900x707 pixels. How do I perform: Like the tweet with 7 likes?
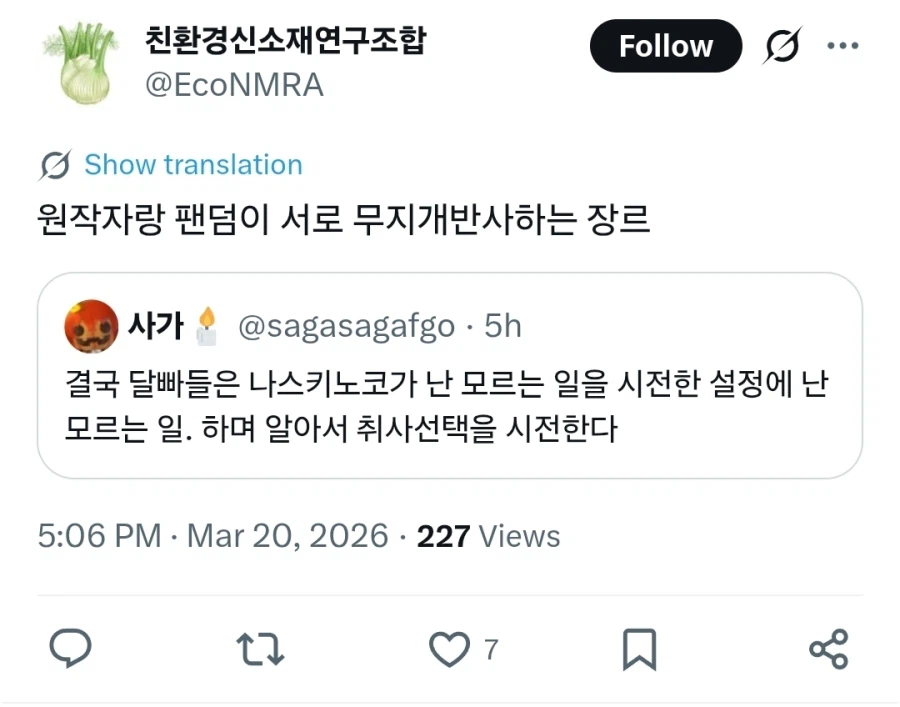point(450,649)
